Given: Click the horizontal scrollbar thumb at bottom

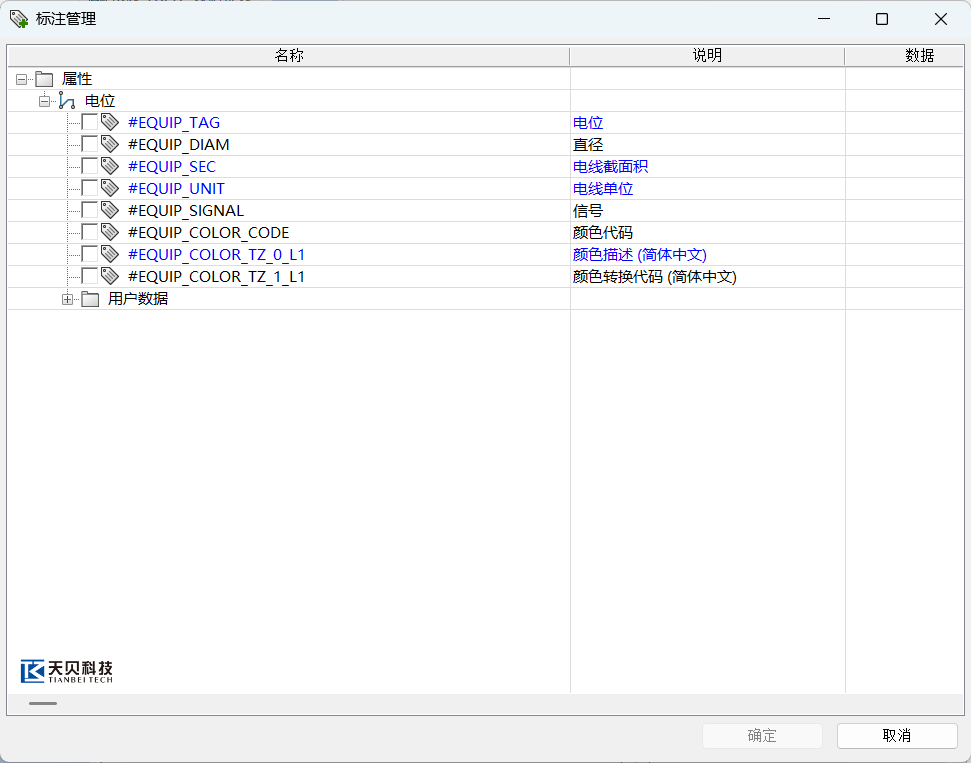Looking at the screenshot, I should pos(43,703).
